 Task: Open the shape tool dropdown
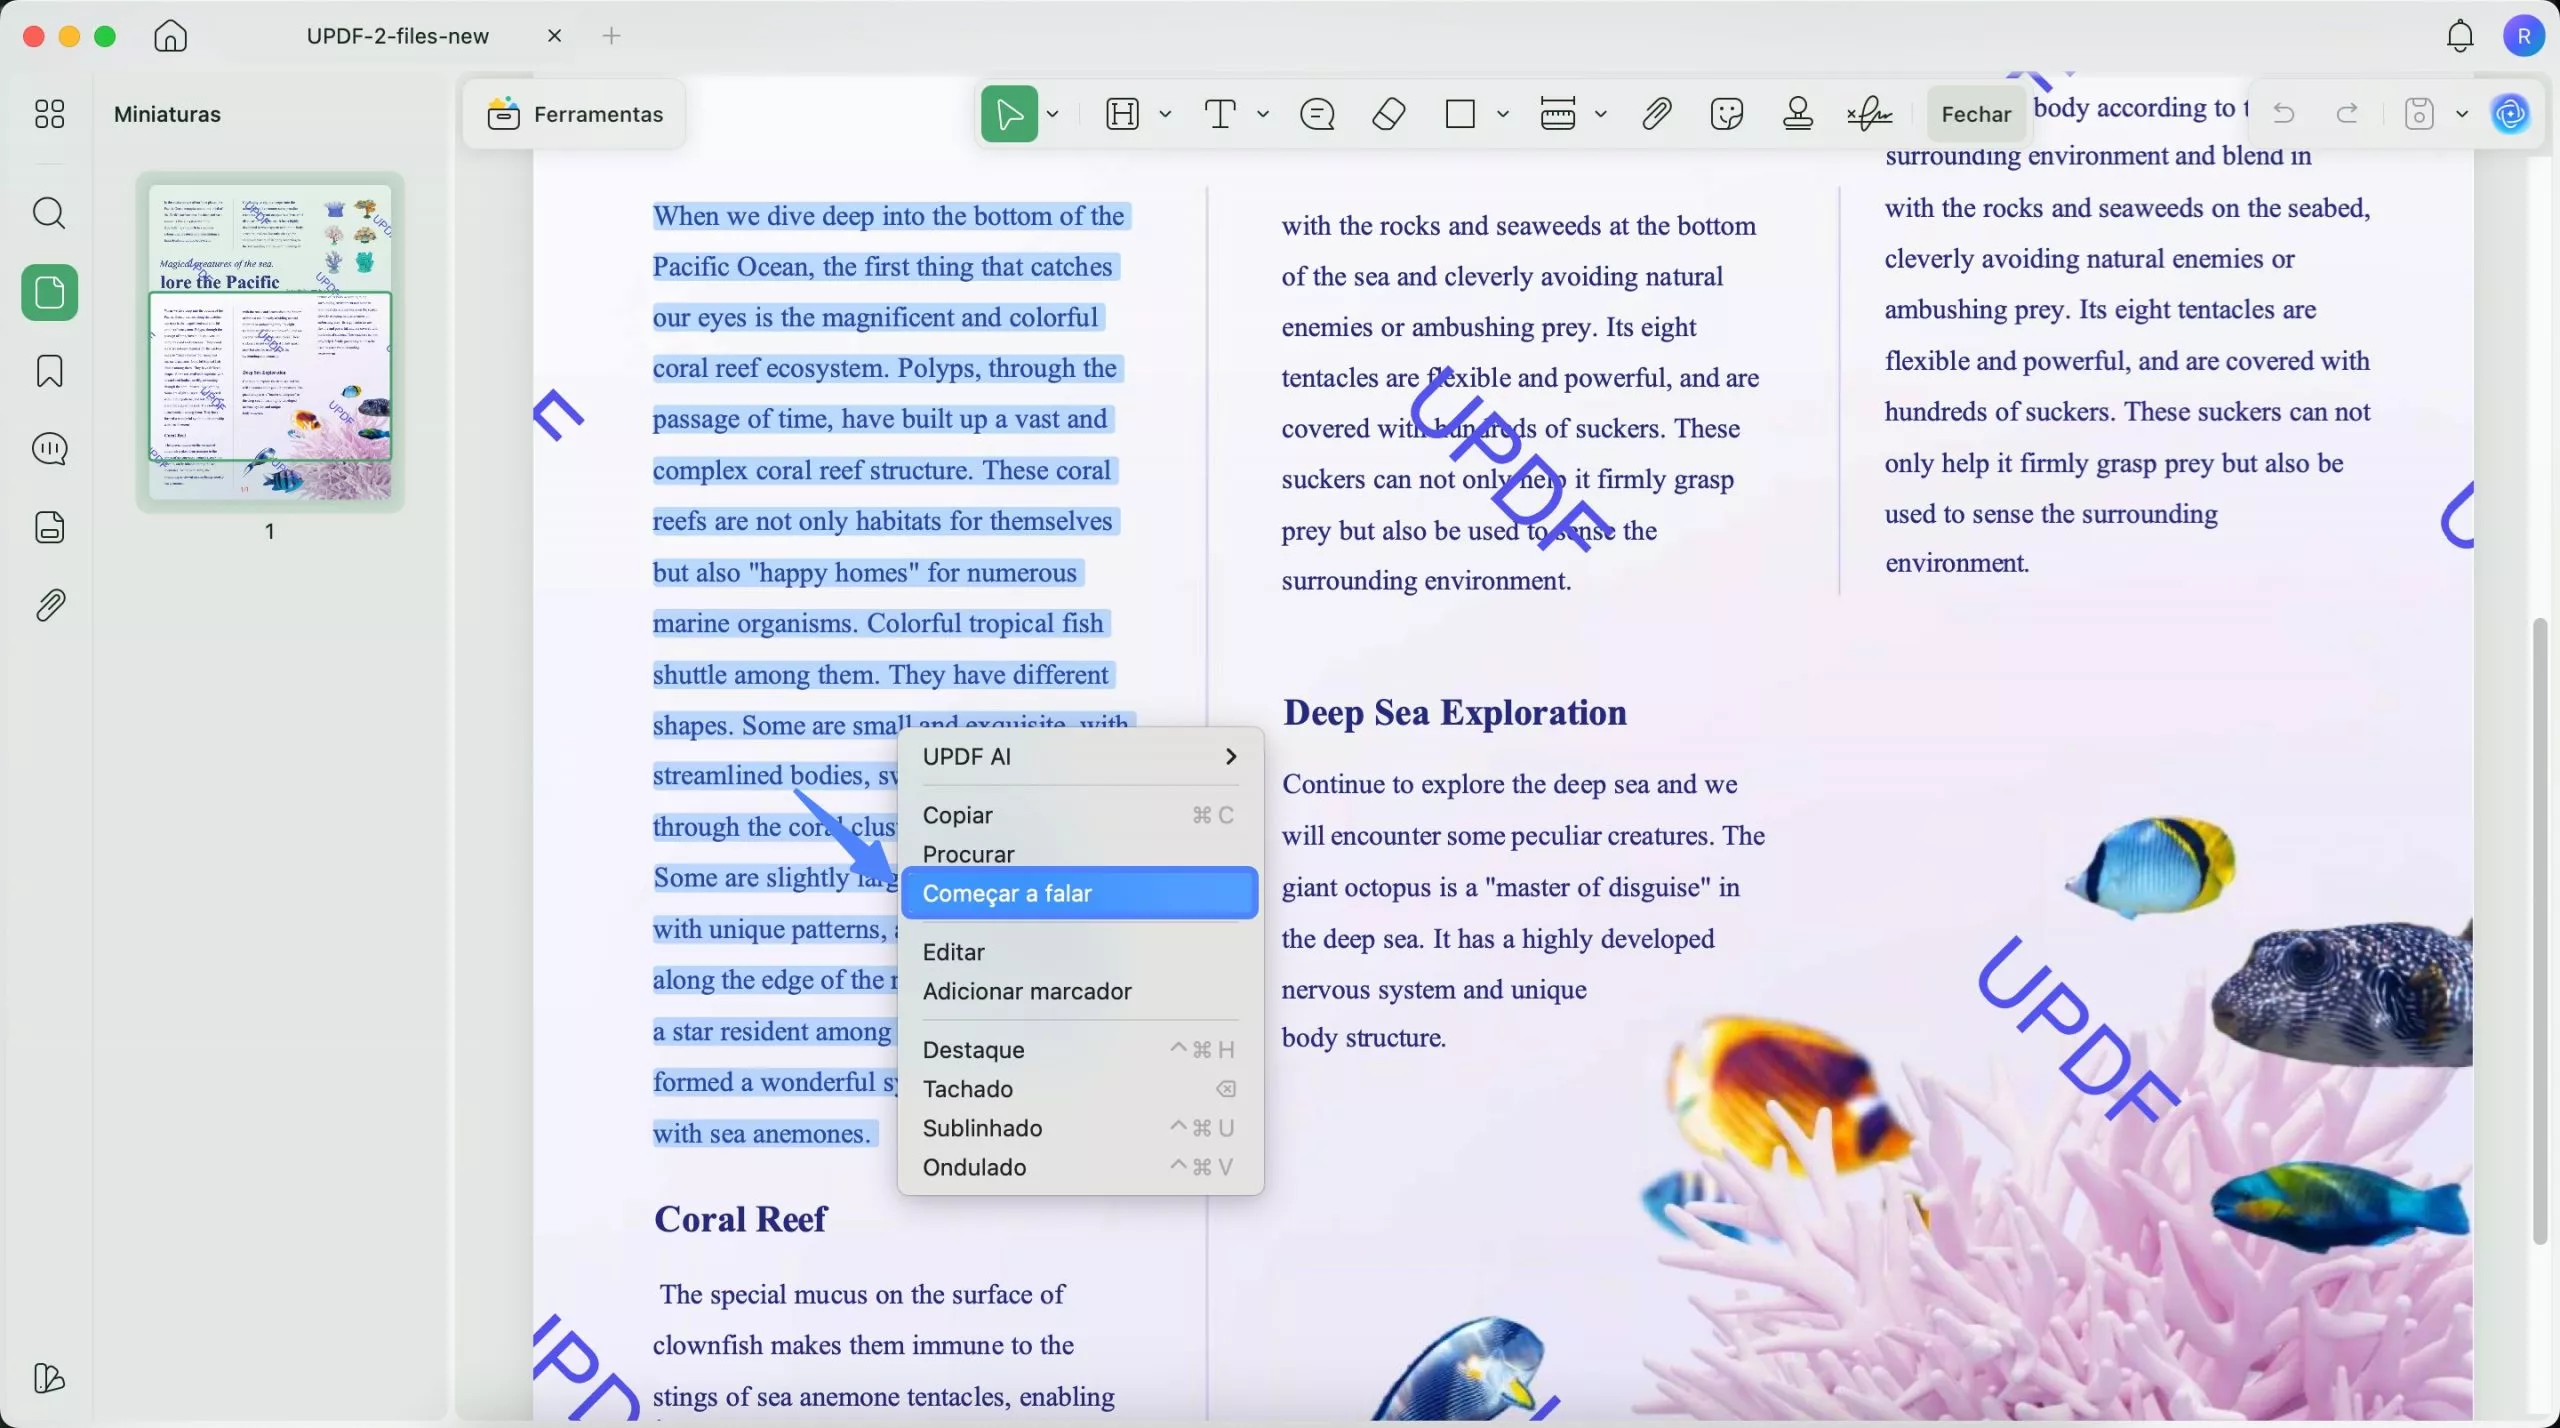pyautogui.click(x=1503, y=113)
